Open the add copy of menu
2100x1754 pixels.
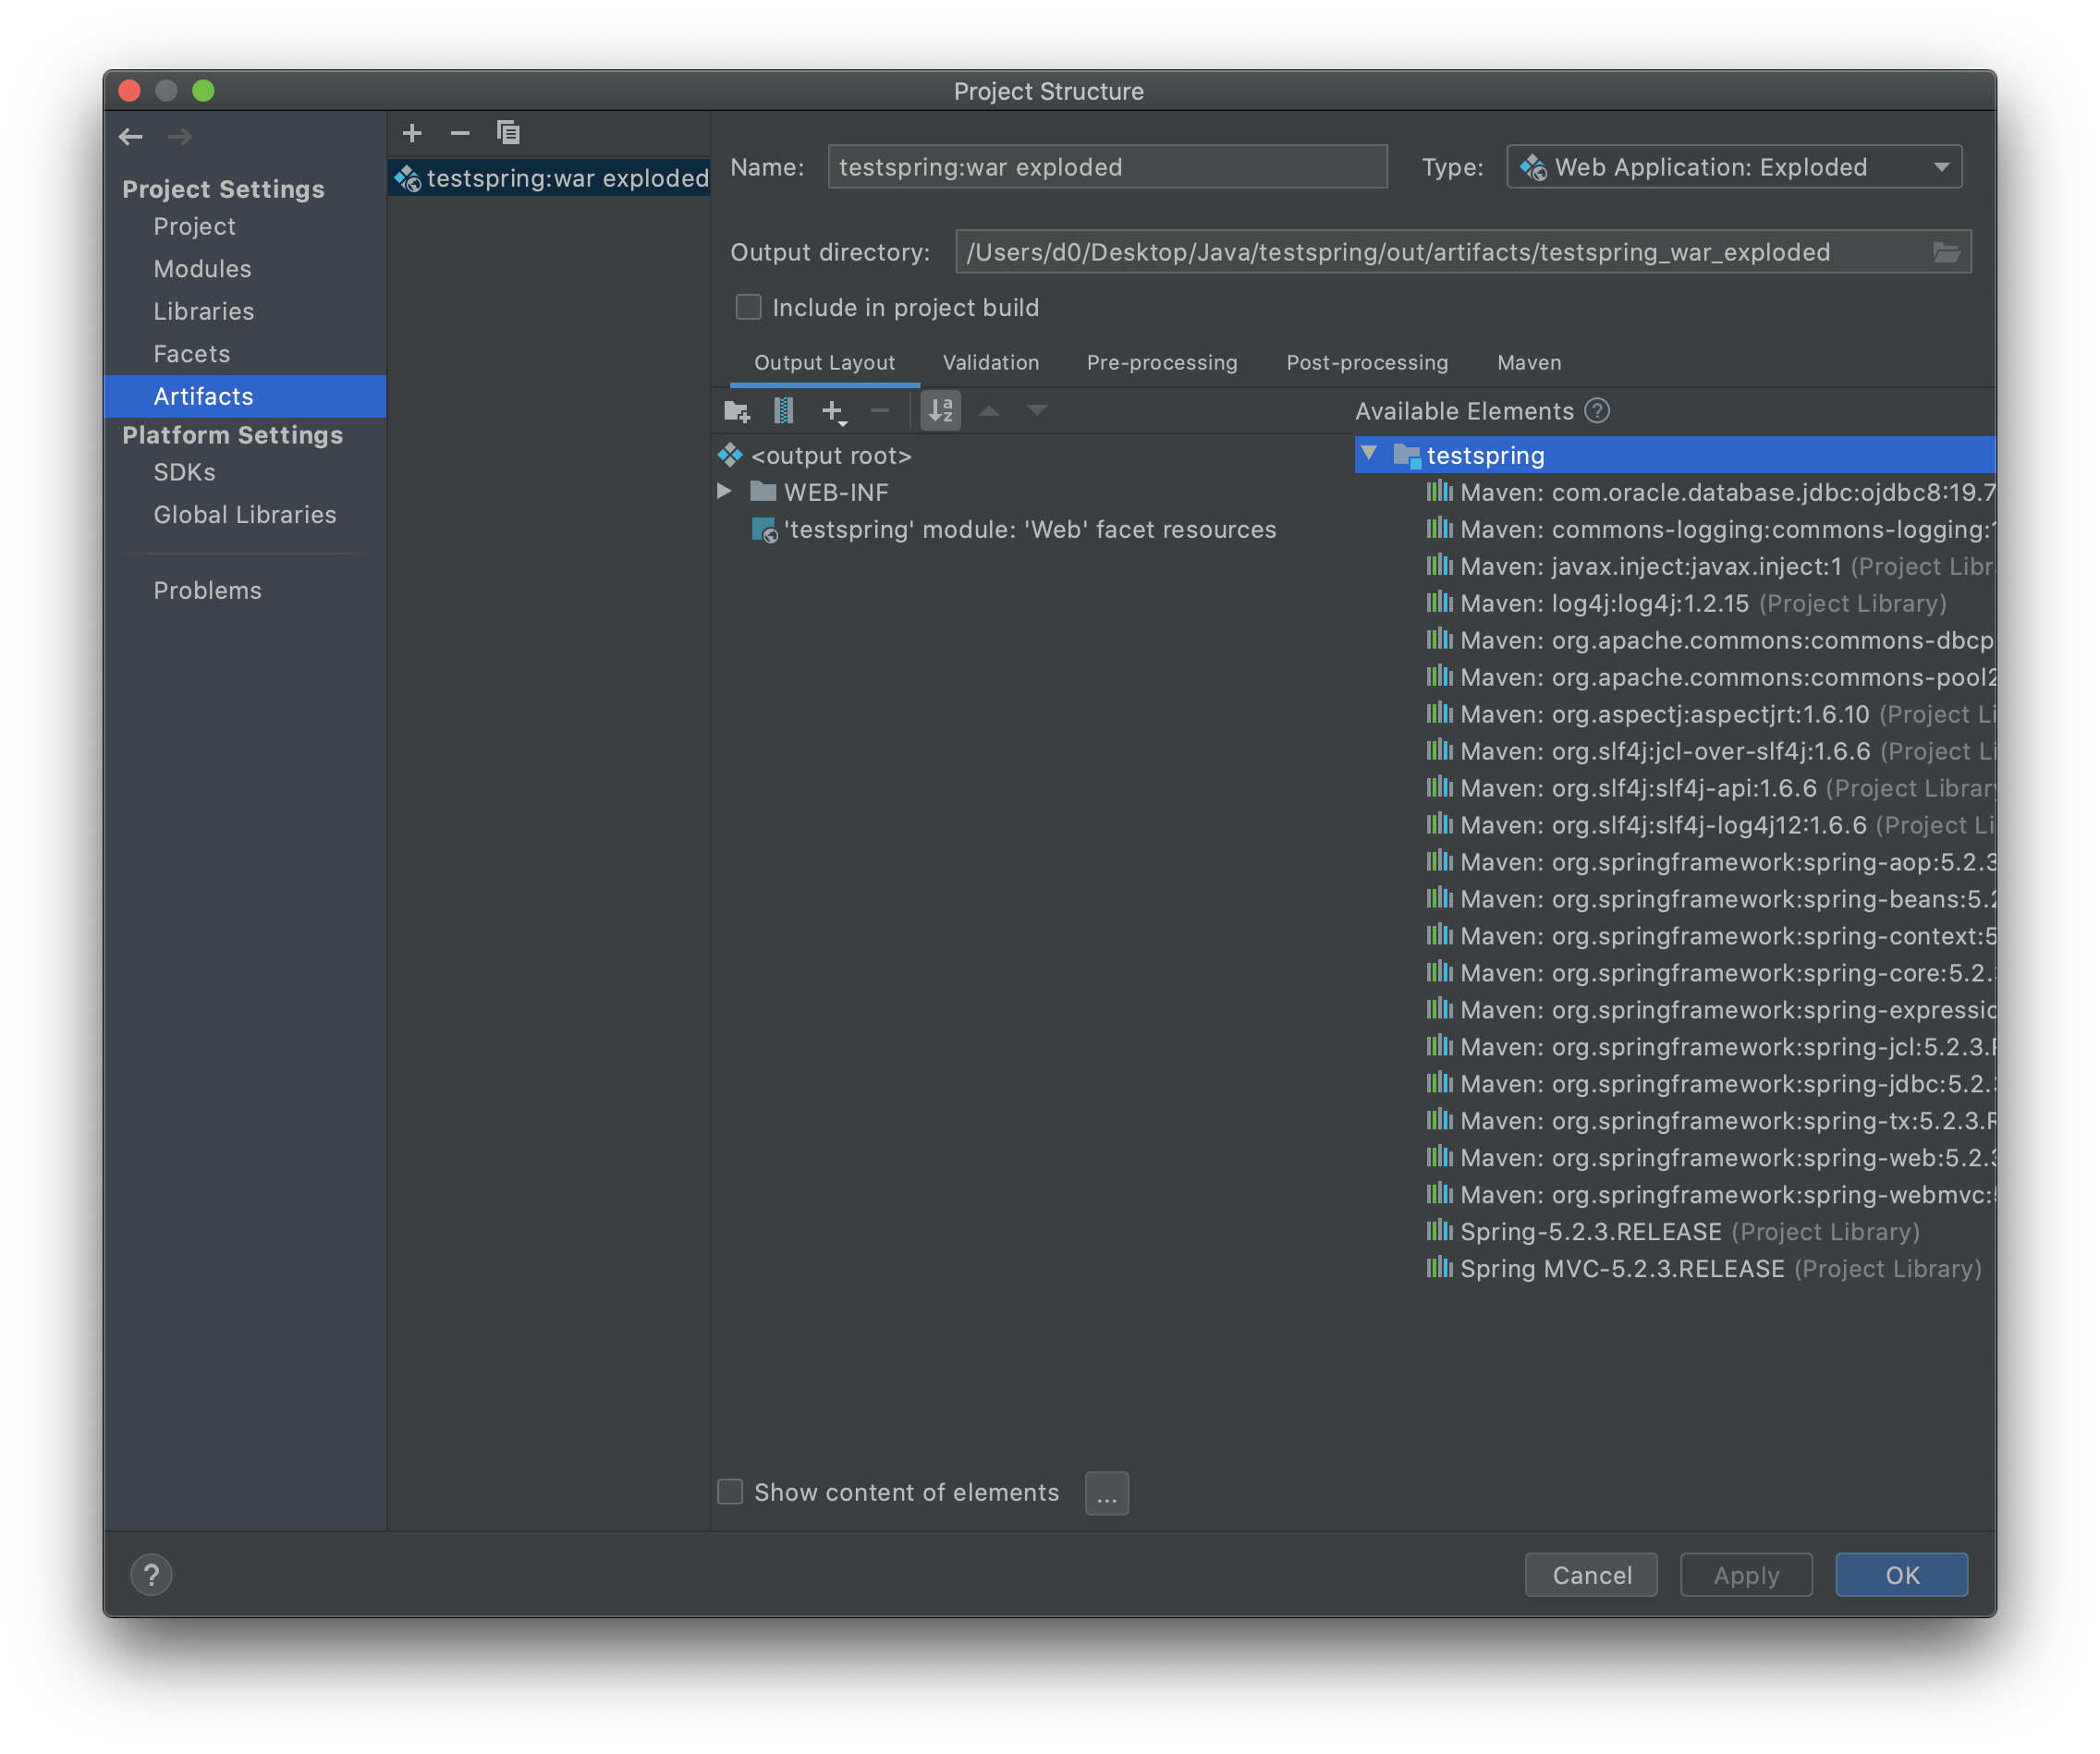tap(833, 411)
